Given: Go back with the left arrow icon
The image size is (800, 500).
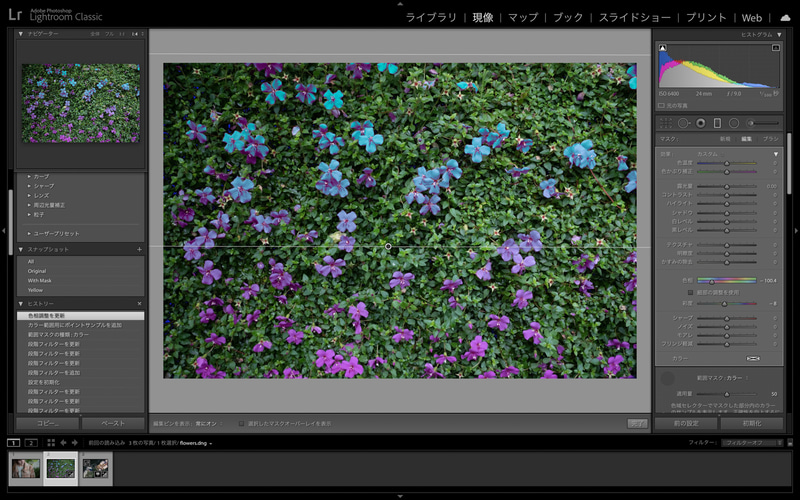Looking at the screenshot, I should click(x=63, y=442).
